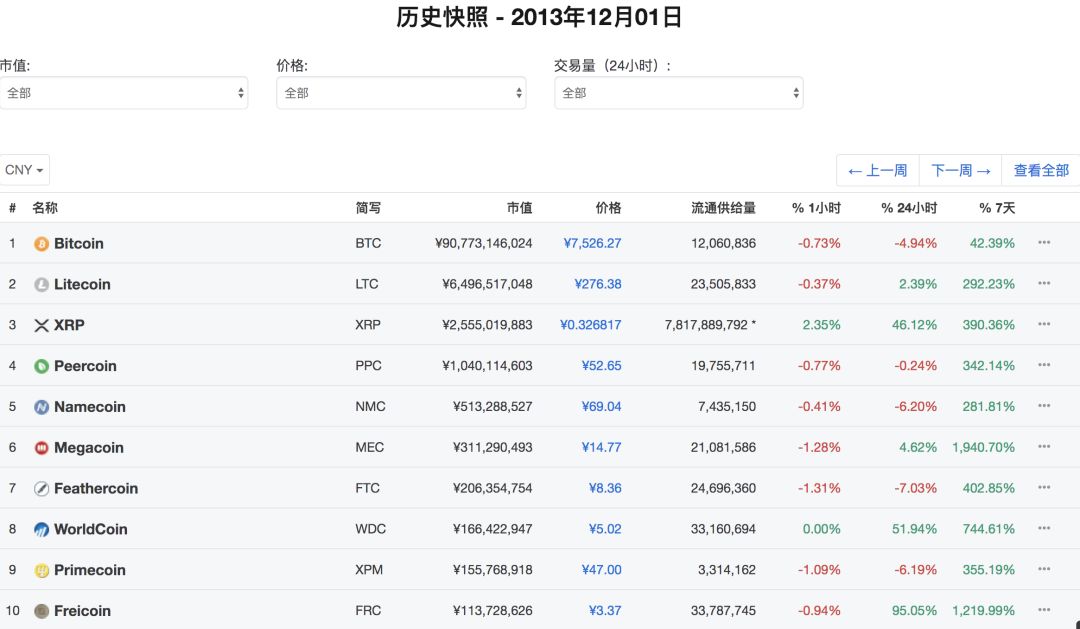Sort table by 简写 column
1080x629 pixels.
point(368,208)
